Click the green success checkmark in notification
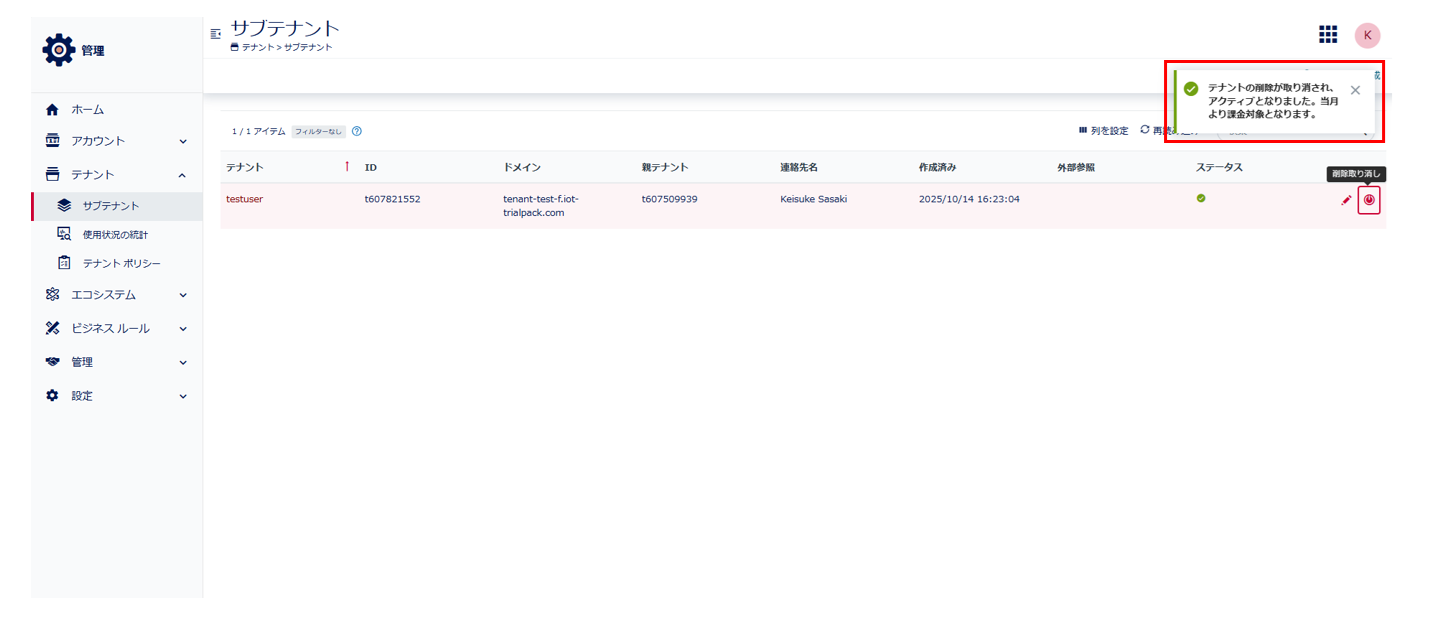 pos(1190,89)
